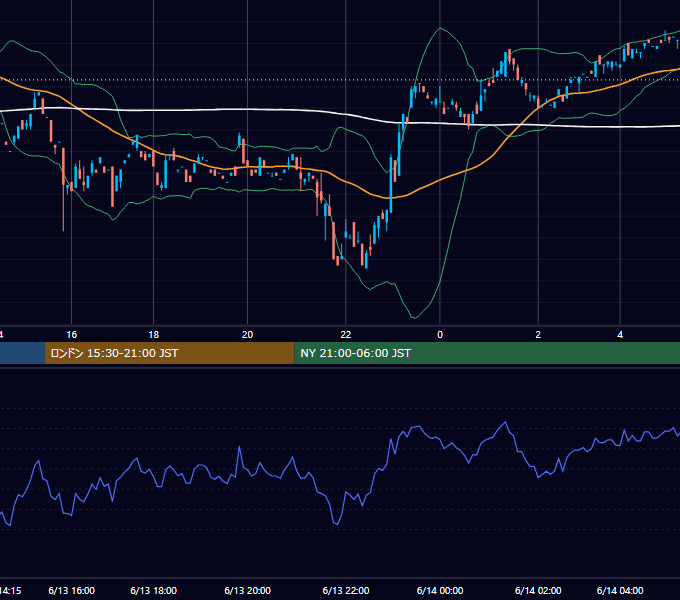The height and width of the screenshot is (600, 680).
Task: Click the 6/13 20:00 date label
Action: [x=247, y=590]
